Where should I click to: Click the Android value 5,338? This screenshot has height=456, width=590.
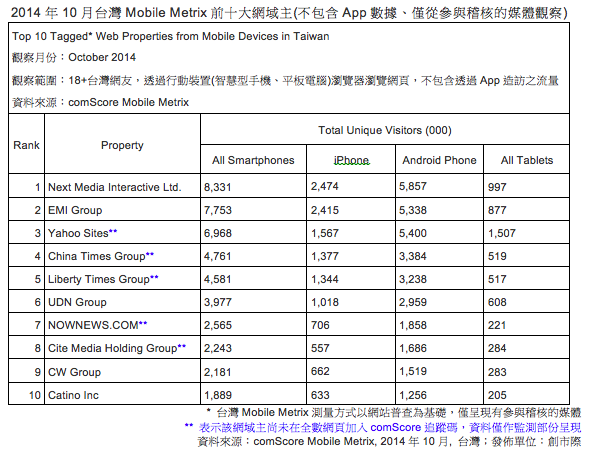(413, 210)
